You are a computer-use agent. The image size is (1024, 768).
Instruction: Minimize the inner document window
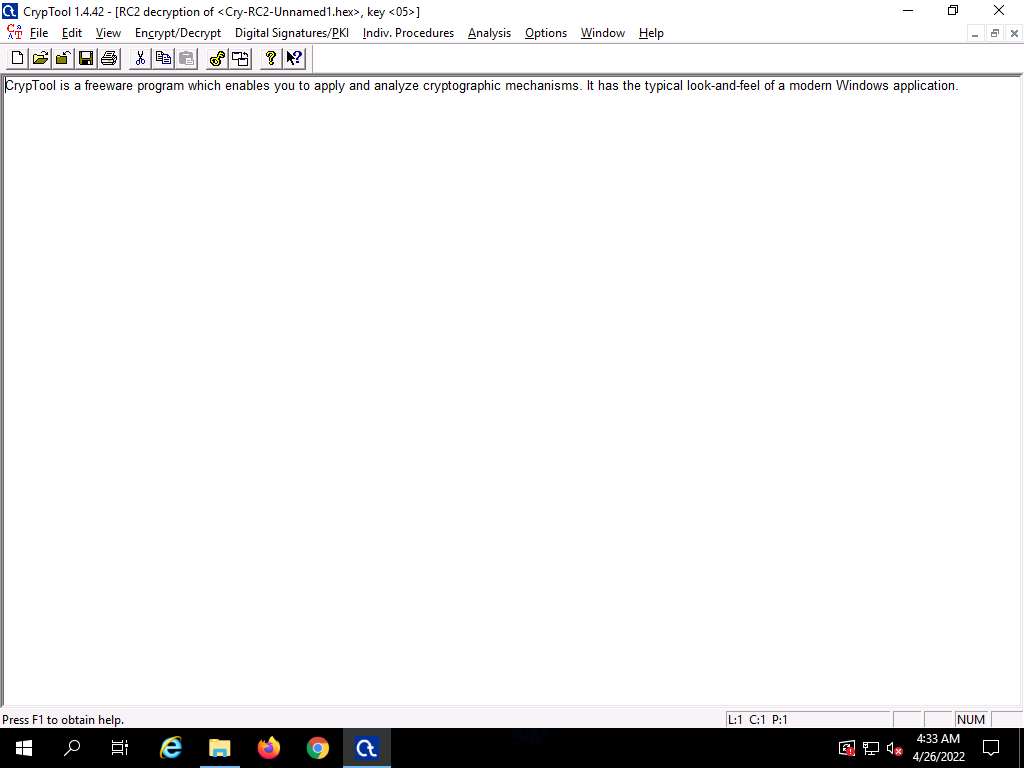coord(976,33)
